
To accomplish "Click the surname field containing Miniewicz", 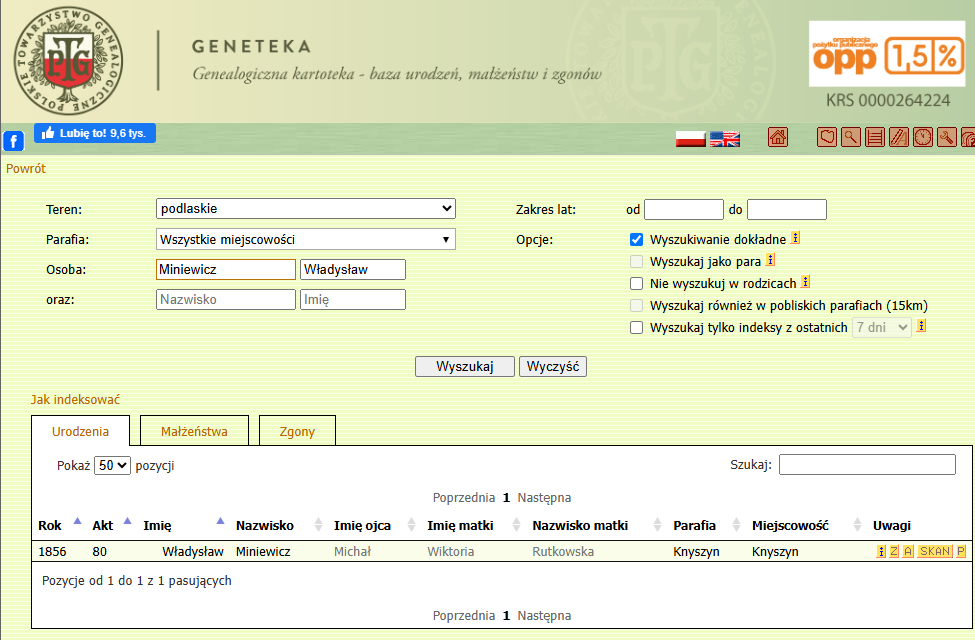I will [226, 269].
